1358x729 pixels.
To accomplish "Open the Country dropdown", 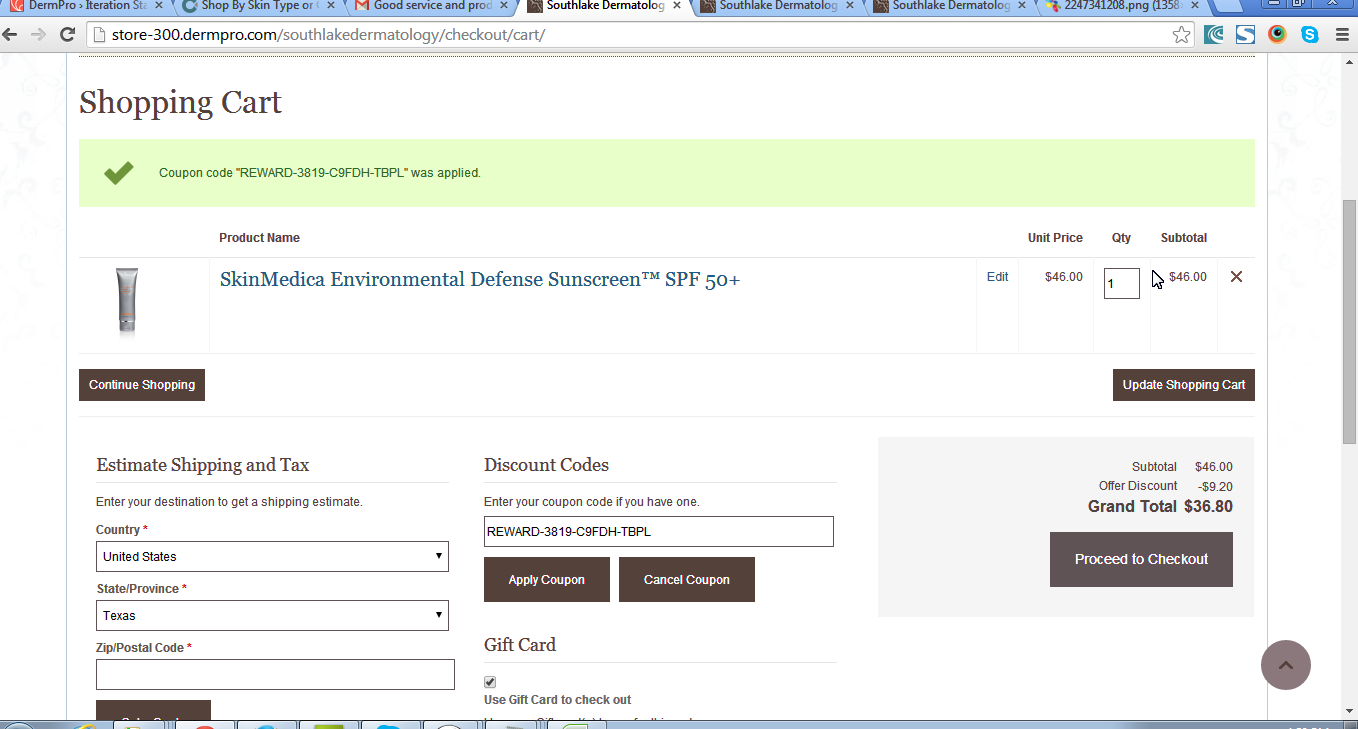I will 272,557.
